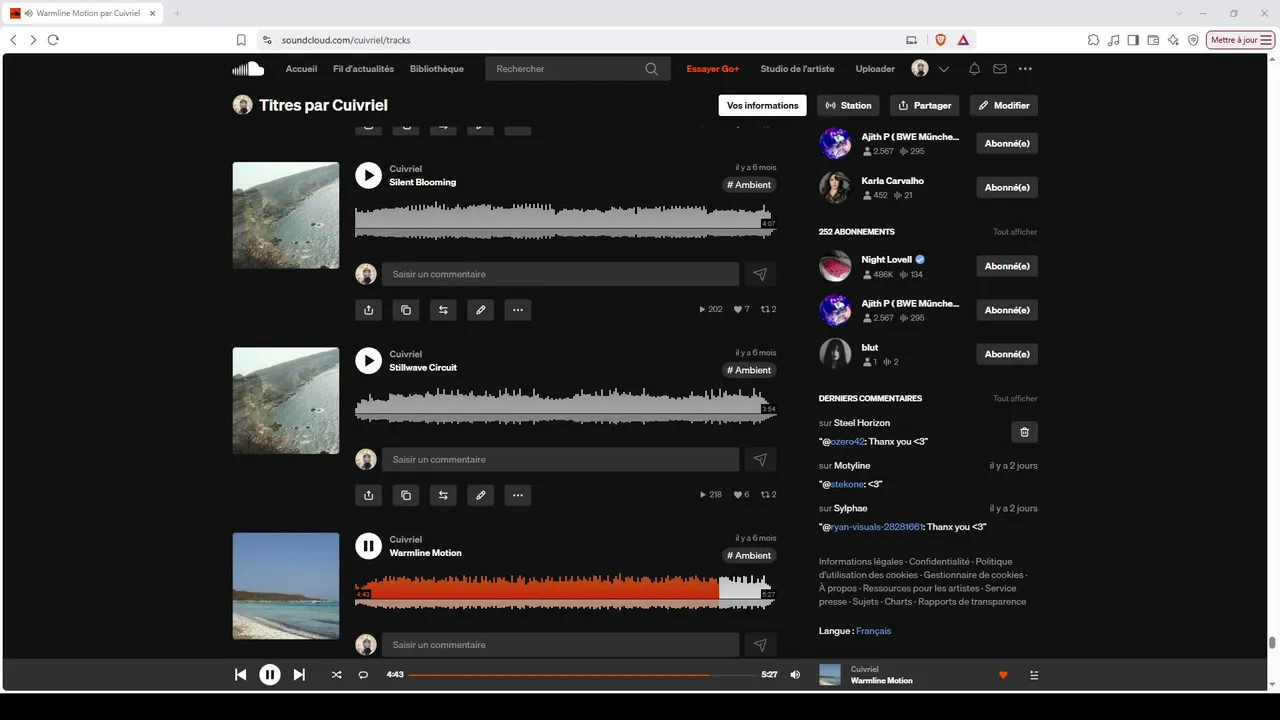Click the Modifier button
The image size is (1280, 720).
point(1004,105)
